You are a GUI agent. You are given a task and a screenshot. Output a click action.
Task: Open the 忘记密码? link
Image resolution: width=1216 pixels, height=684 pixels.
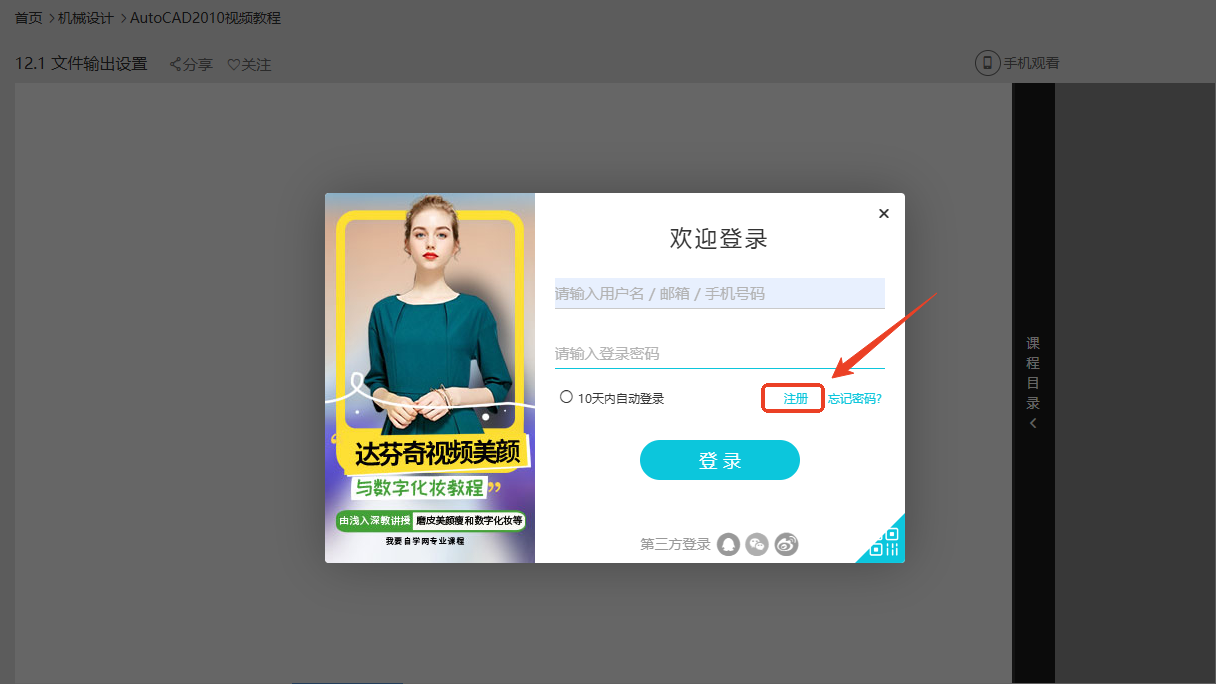854,398
